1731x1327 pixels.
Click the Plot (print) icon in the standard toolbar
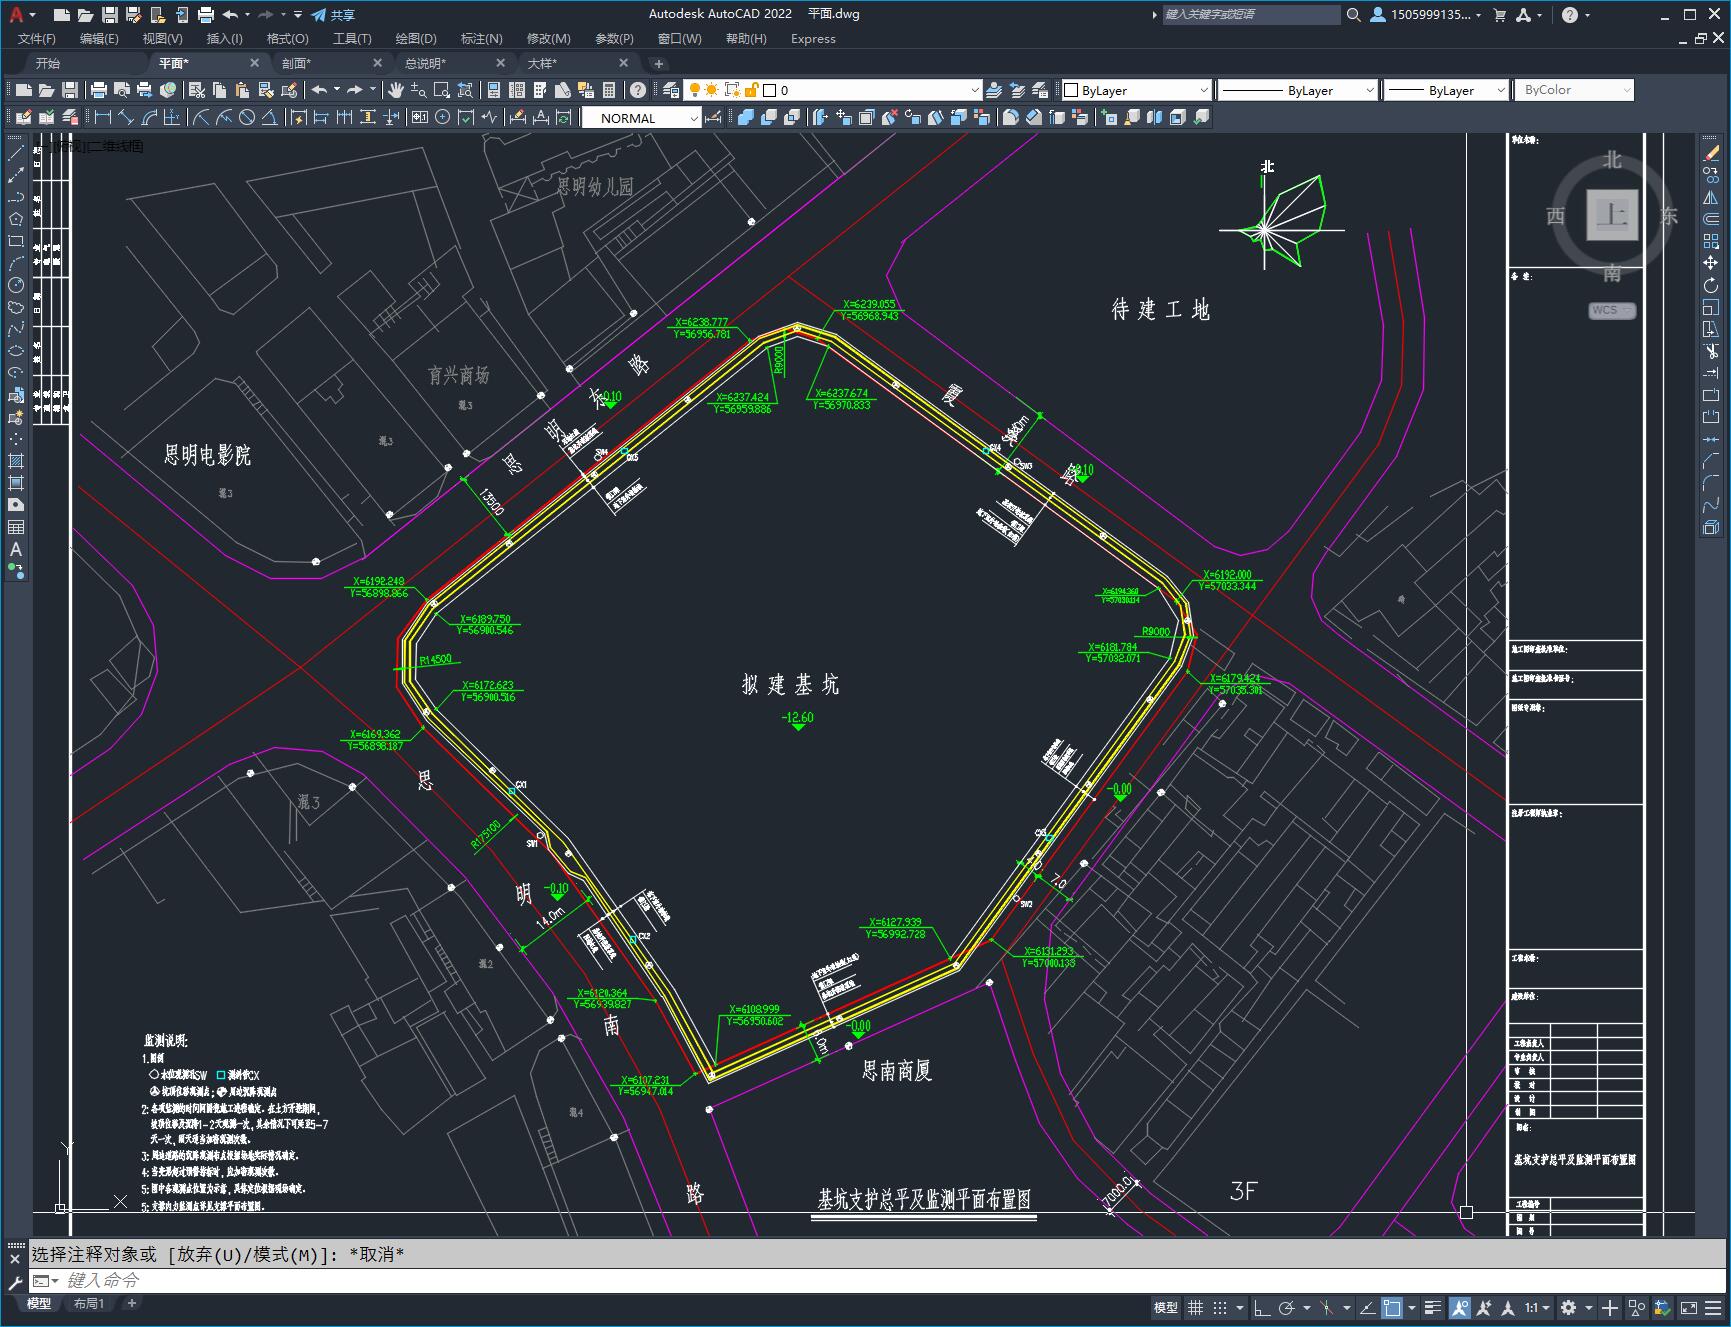point(99,90)
